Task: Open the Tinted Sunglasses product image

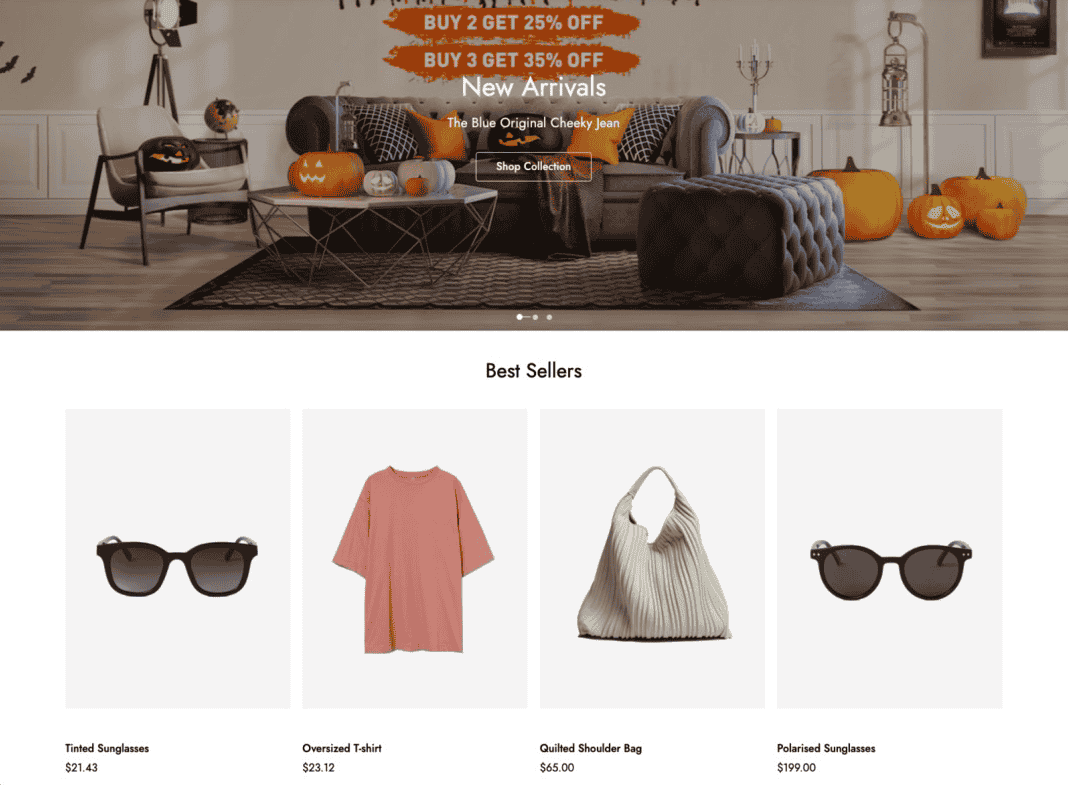Action: coord(178,558)
